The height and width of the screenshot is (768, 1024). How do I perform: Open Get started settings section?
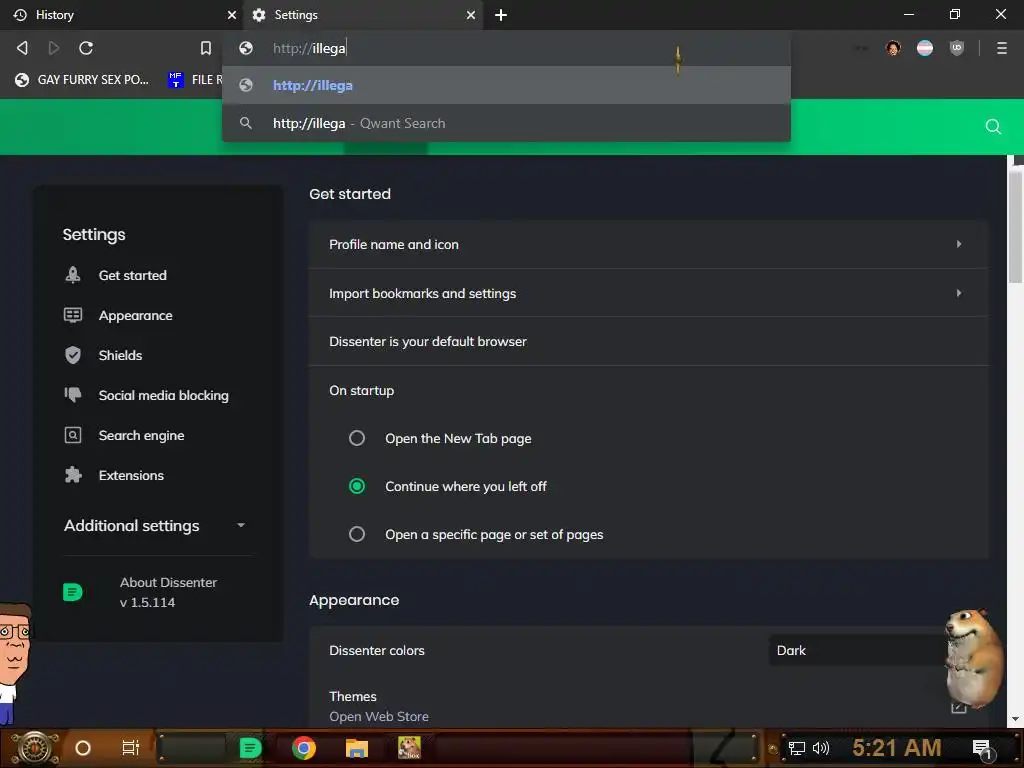[x=133, y=275]
